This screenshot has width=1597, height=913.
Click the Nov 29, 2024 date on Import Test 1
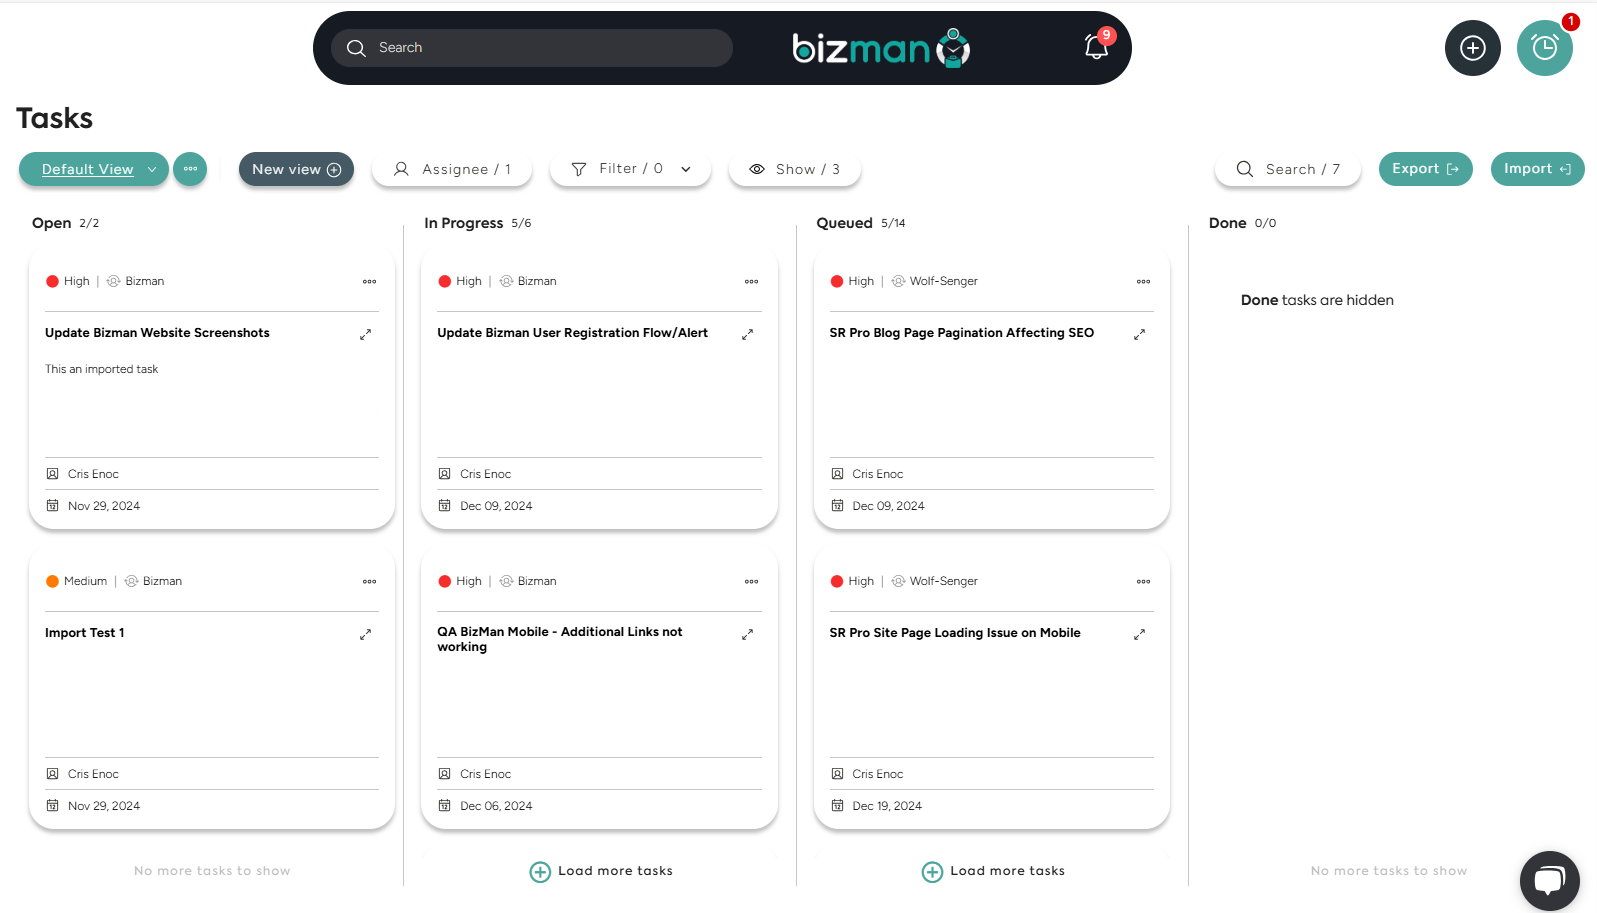[104, 806]
